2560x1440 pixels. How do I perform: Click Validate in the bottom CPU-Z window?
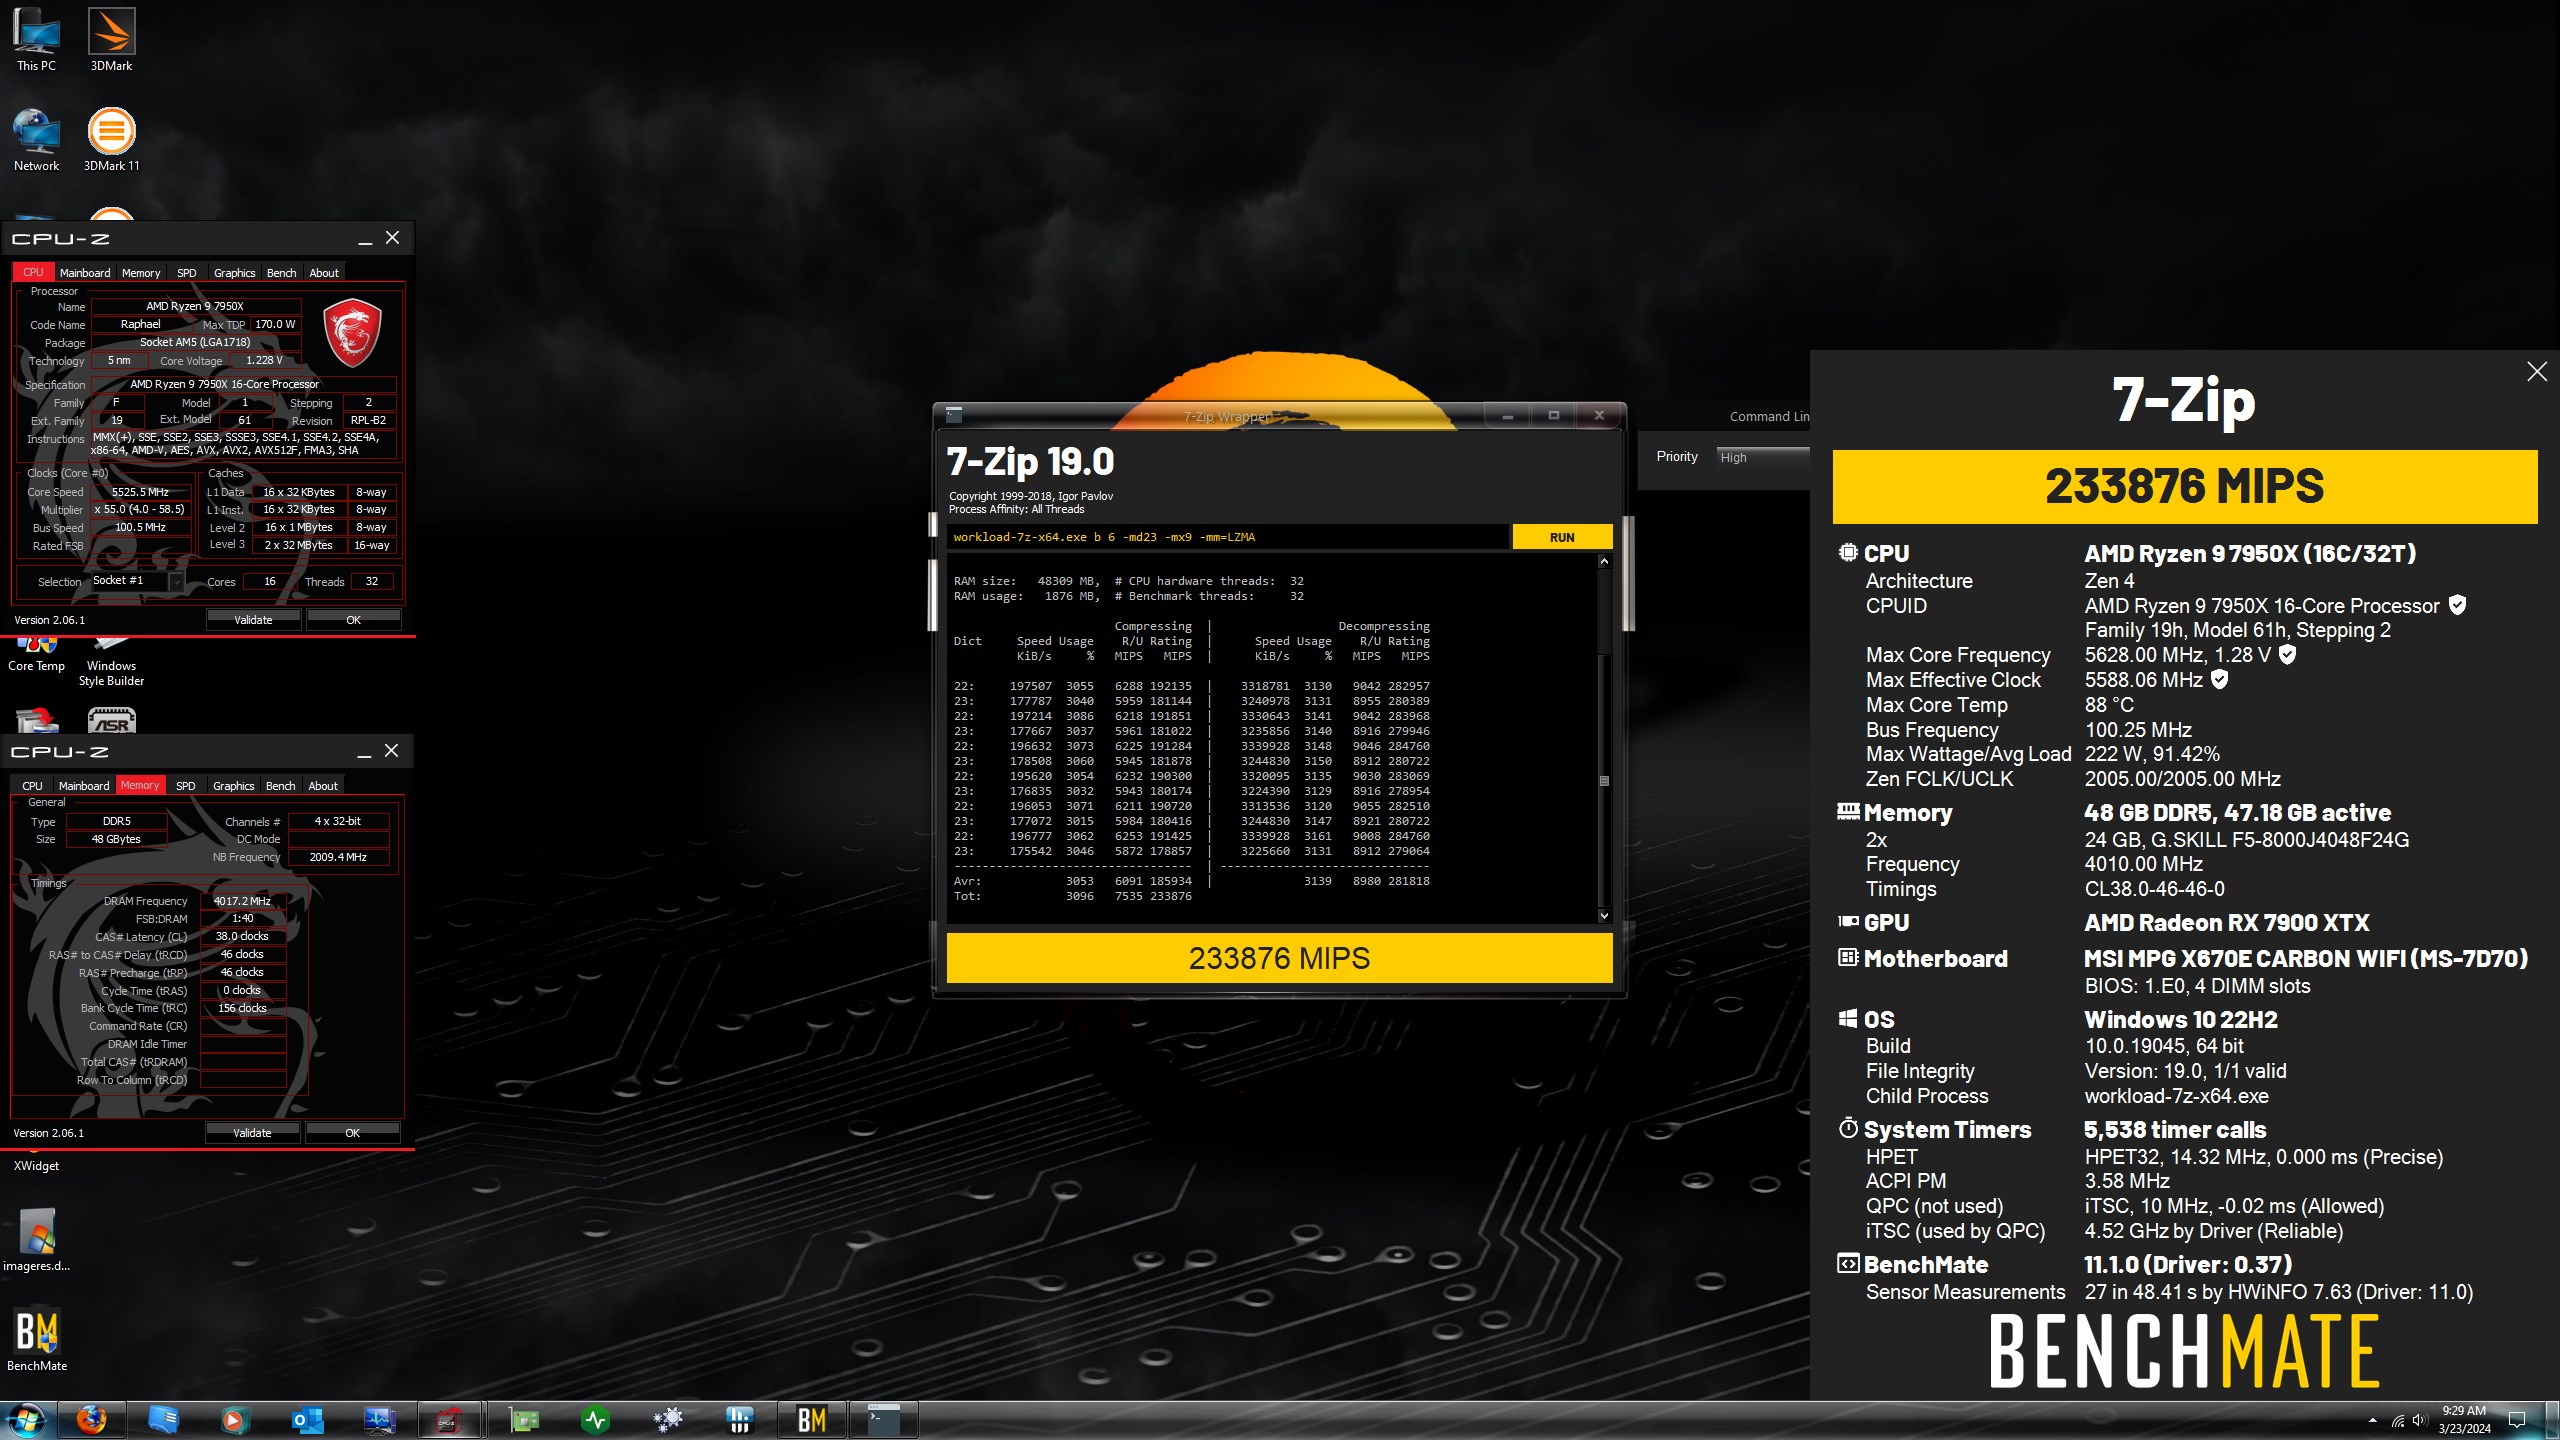click(252, 1133)
